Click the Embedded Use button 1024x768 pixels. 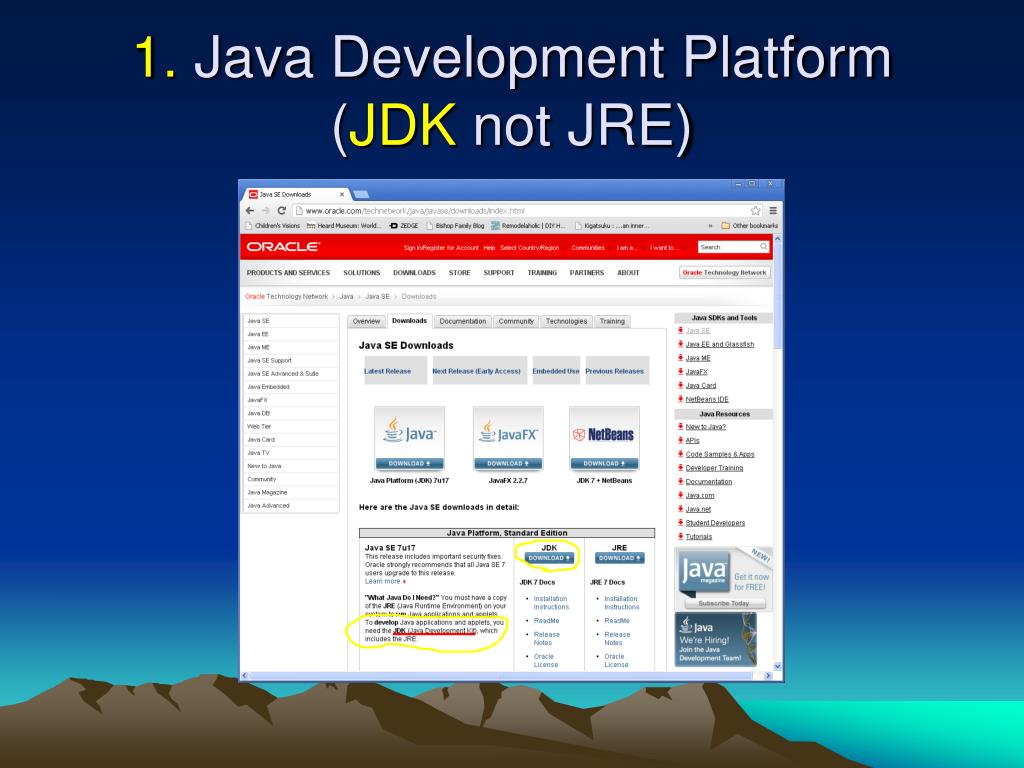[x=556, y=370]
